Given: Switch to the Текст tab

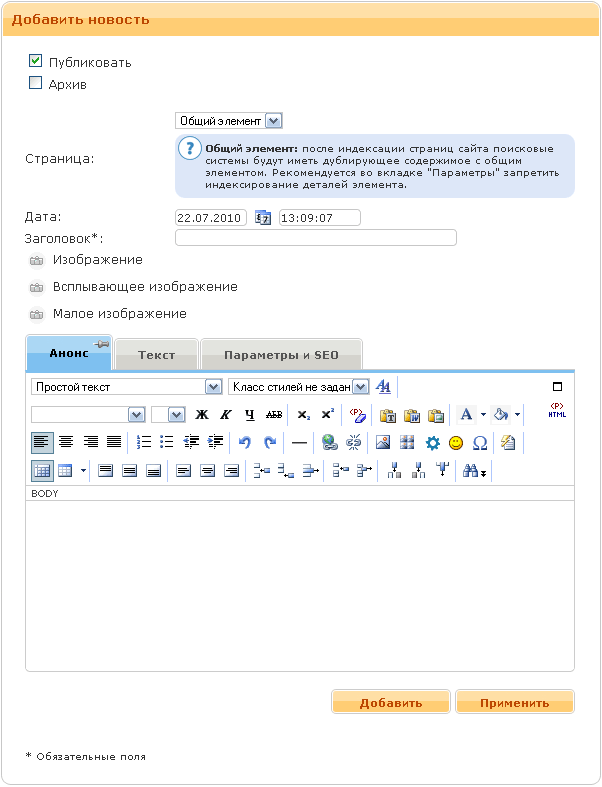Looking at the screenshot, I should pyautogui.click(x=156, y=355).
